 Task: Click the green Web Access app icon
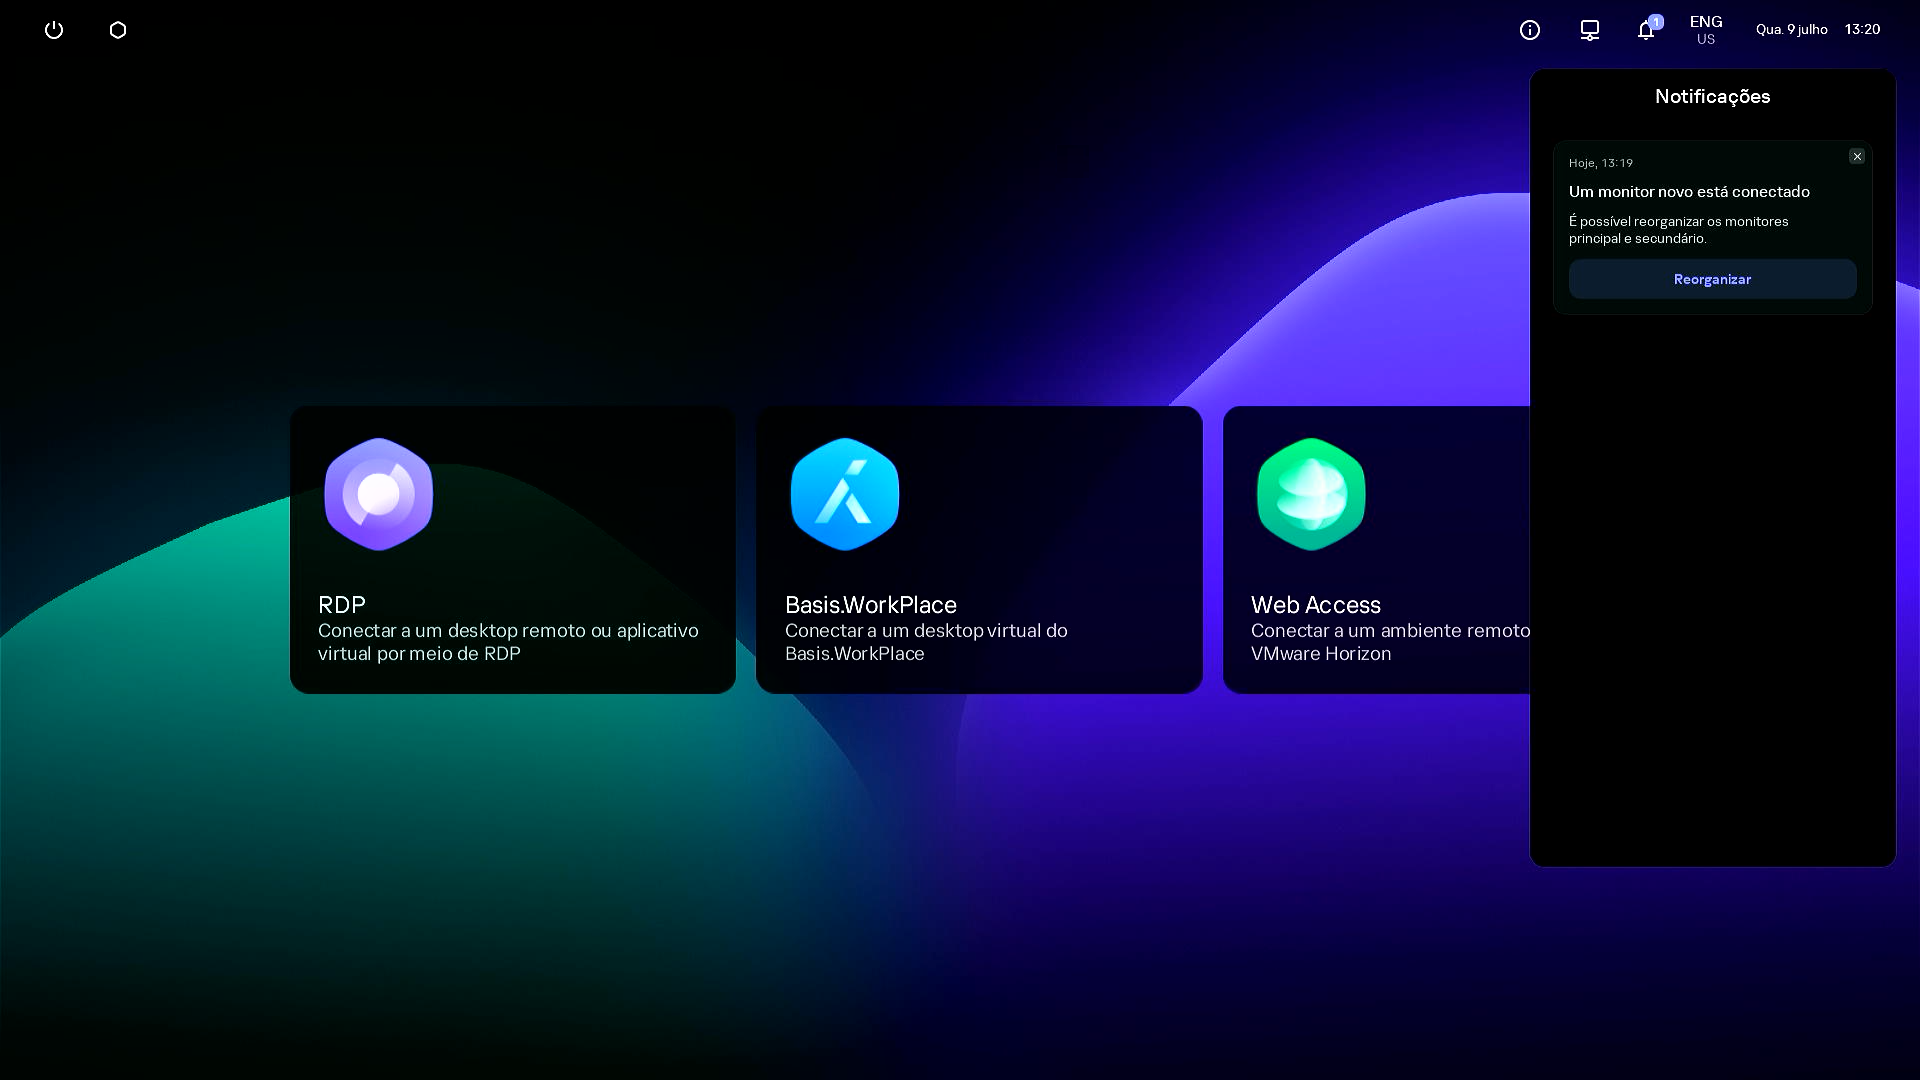coord(1311,494)
